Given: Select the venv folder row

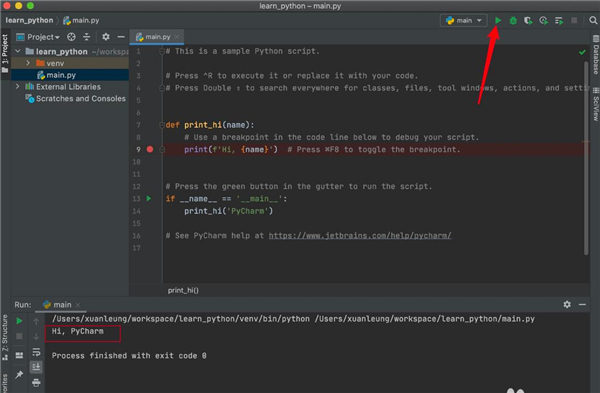Looking at the screenshot, I should pyautogui.click(x=70, y=63).
